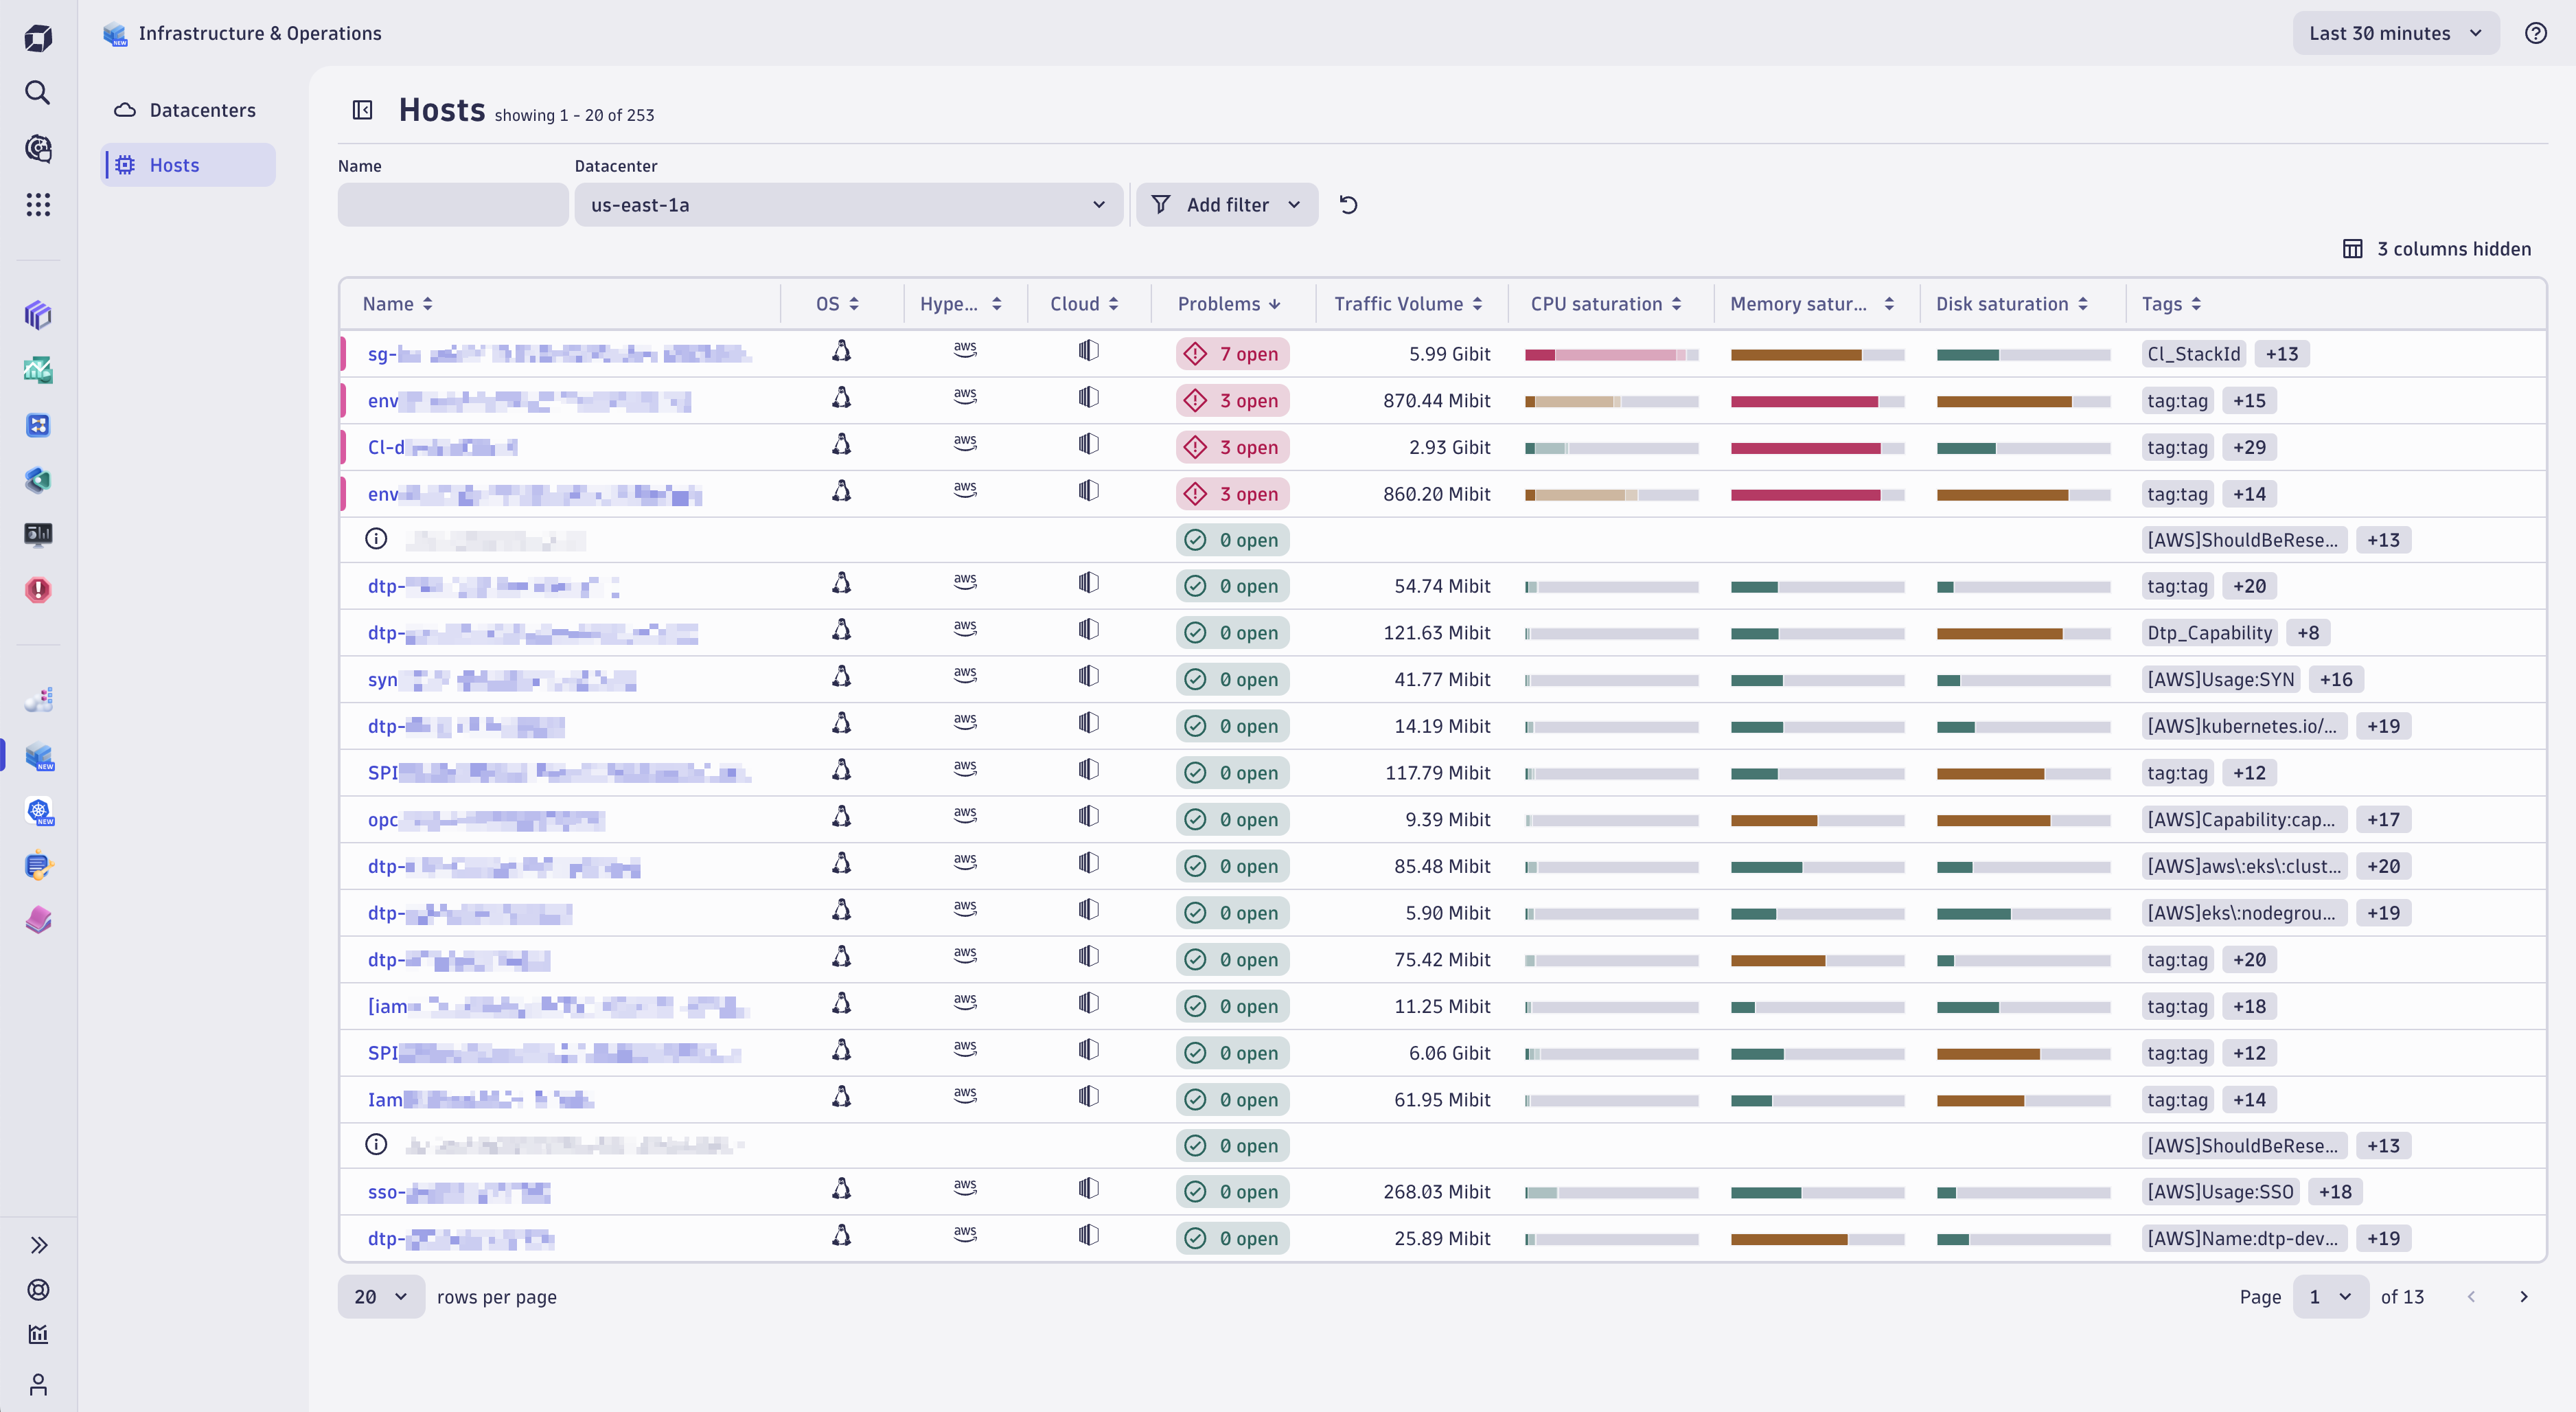The height and width of the screenshot is (1412, 2576).
Task: Open the help question-mark icon top right
Action: point(2536,33)
